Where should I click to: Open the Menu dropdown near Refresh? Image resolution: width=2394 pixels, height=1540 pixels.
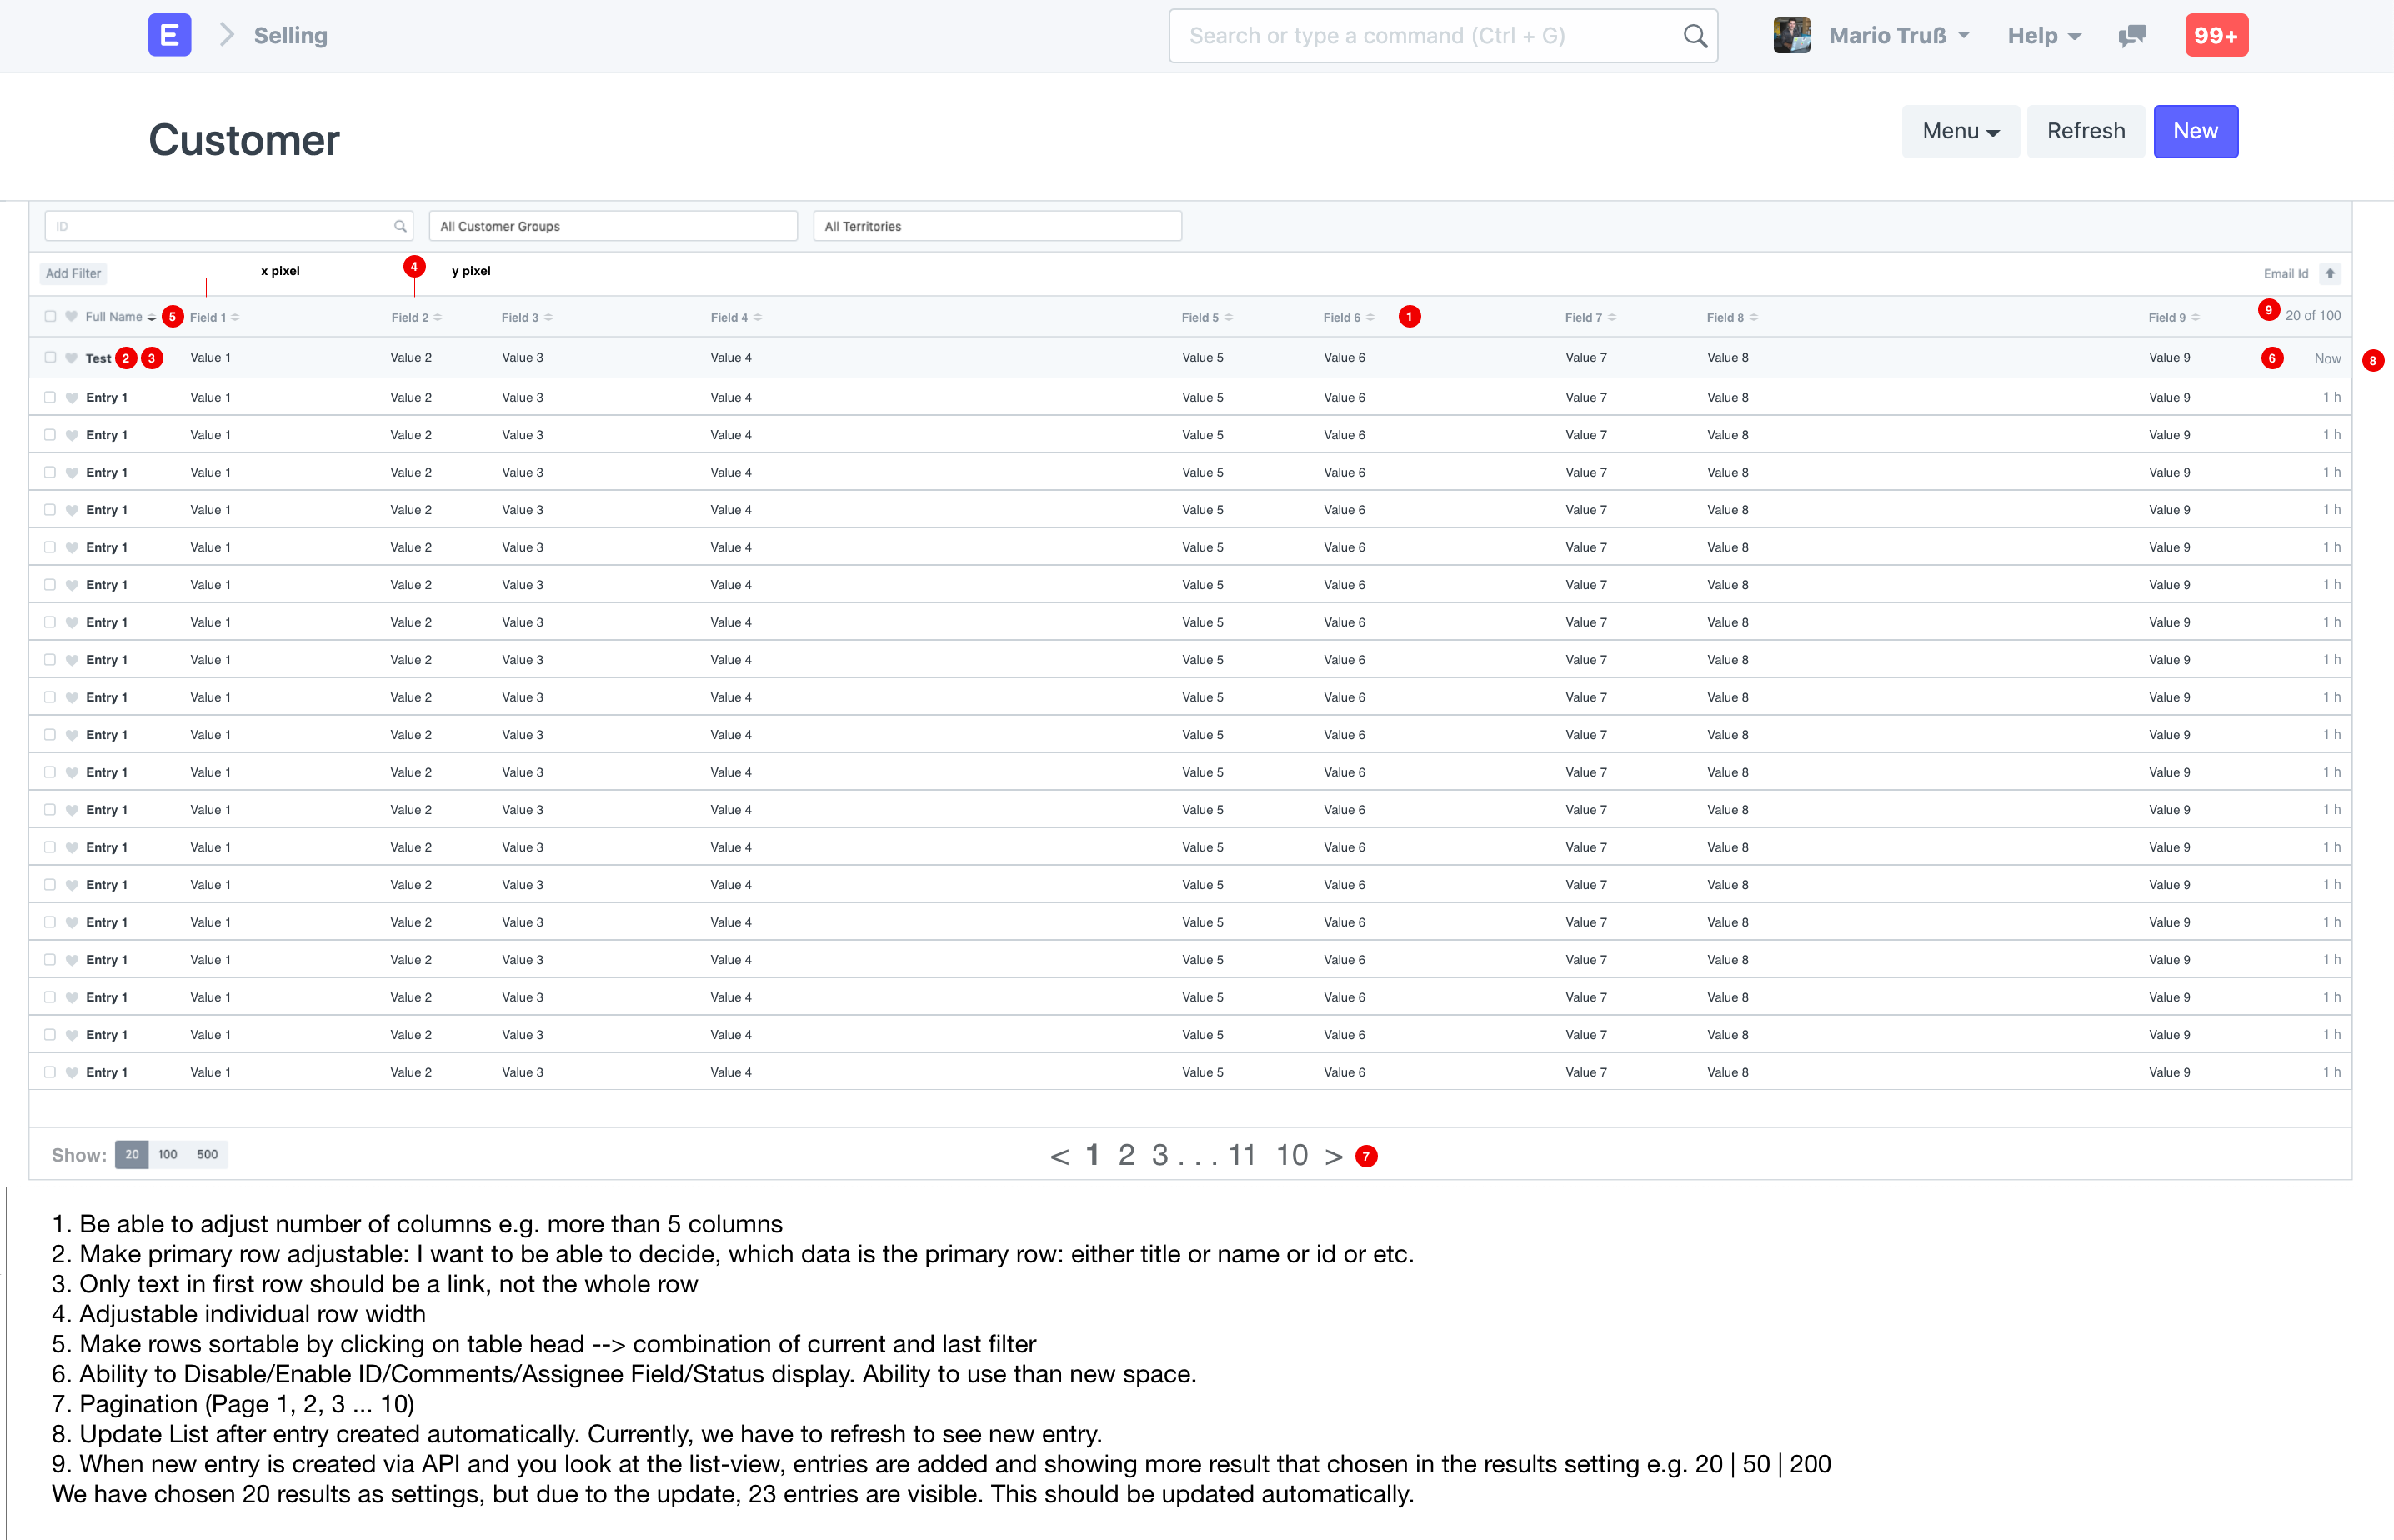click(1959, 131)
